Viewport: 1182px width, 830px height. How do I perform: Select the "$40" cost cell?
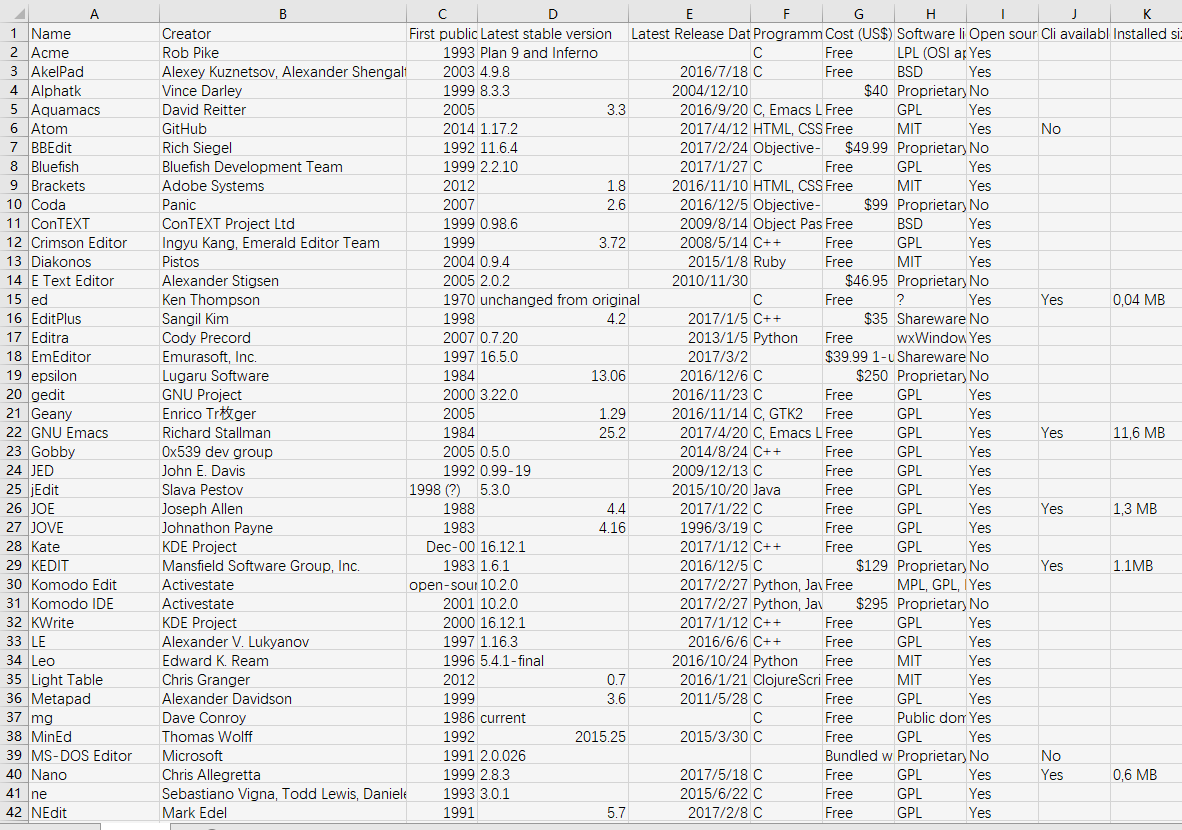[x=859, y=90]
